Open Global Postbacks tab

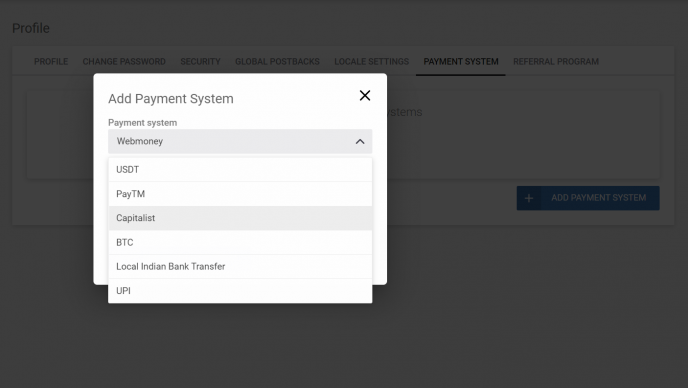277,61
